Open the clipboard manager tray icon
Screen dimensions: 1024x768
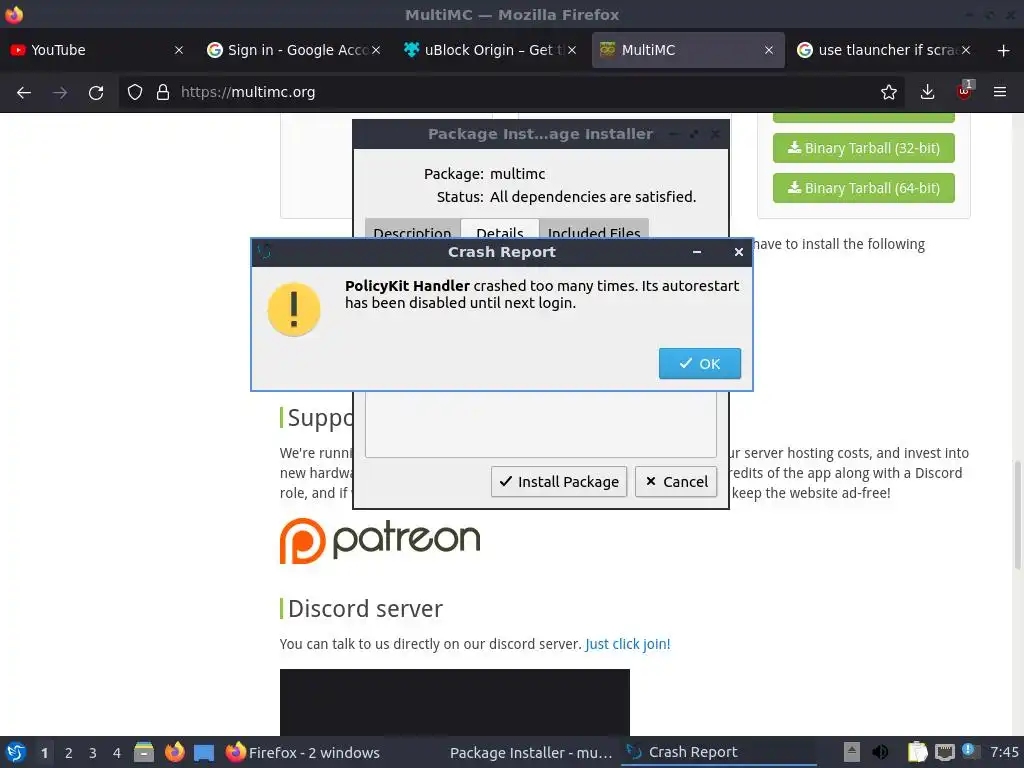click(x=917, y=752)
